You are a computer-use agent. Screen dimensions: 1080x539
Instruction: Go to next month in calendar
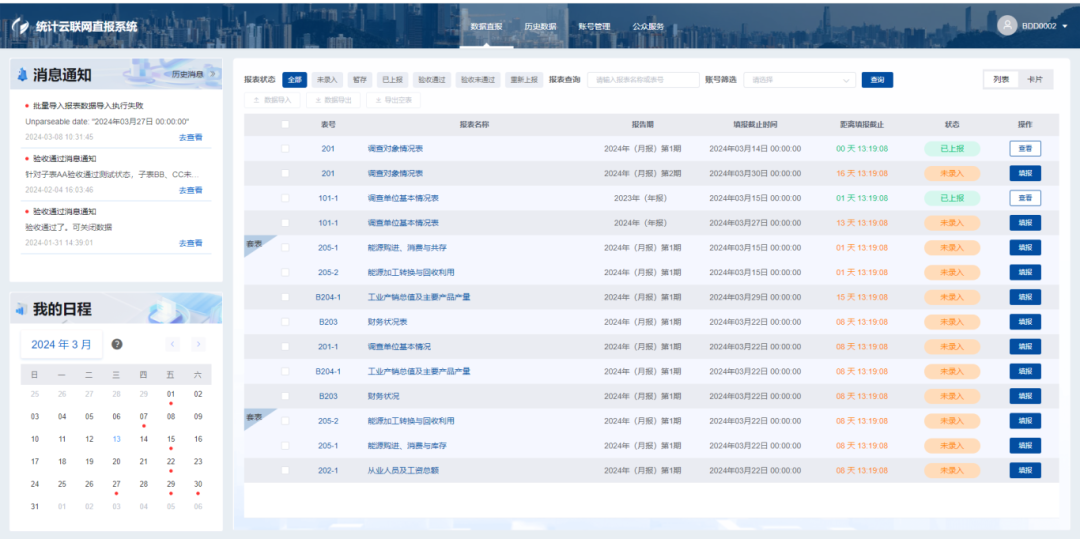[x=198, y=344]
